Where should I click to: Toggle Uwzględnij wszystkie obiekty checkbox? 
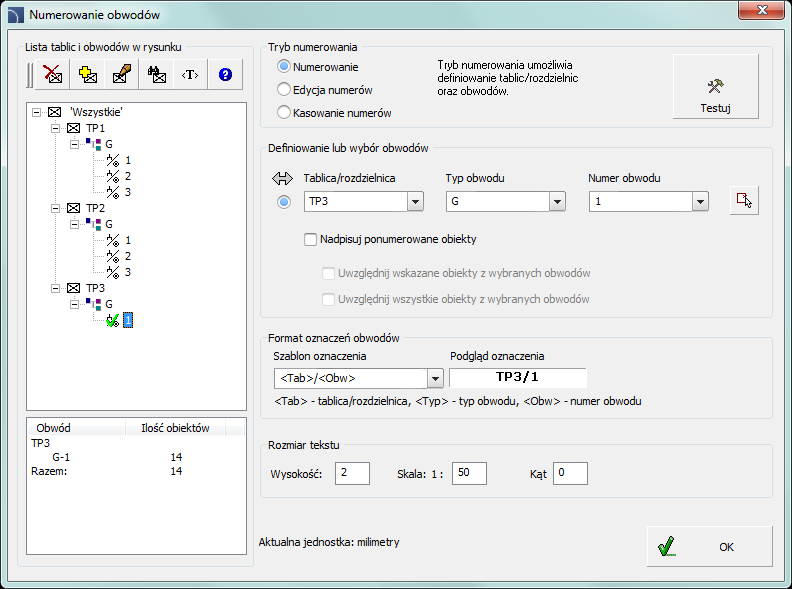click(x=328, y=299)
